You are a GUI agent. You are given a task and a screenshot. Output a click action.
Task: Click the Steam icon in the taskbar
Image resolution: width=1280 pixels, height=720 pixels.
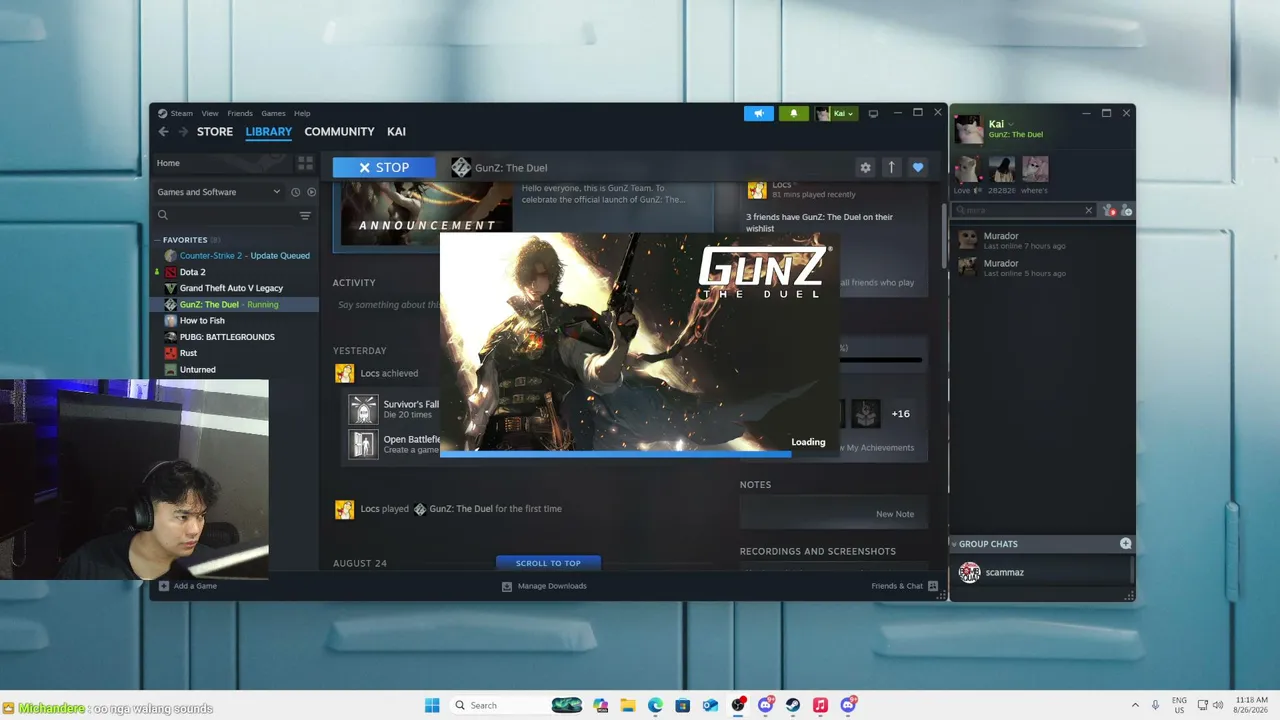793,705
